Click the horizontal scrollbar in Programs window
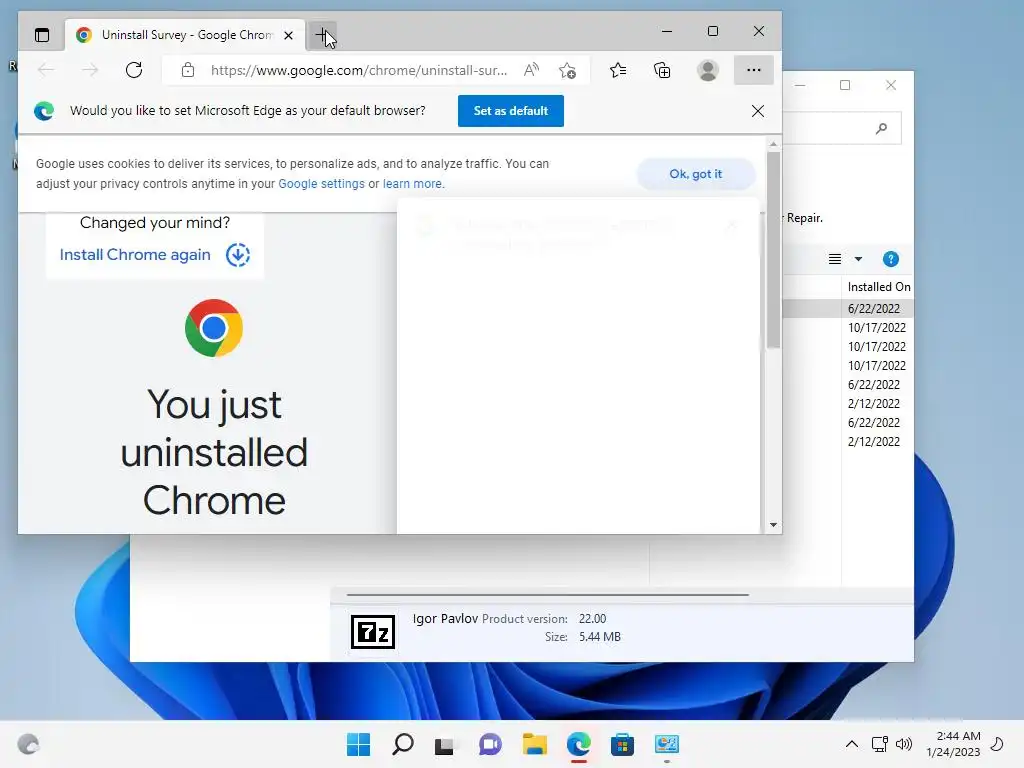 pos(547,595)
